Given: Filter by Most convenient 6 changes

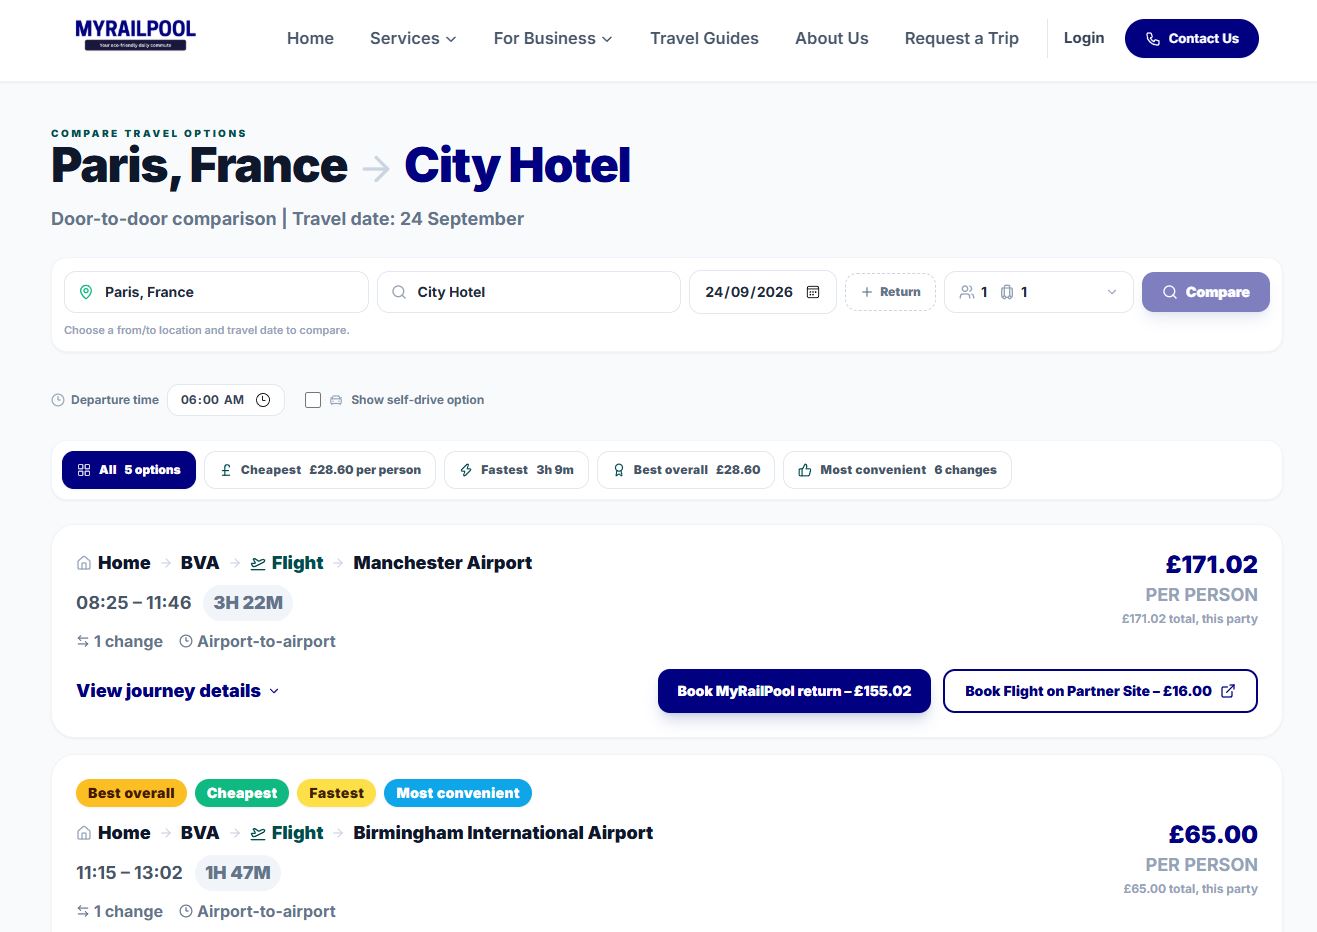Looking at the screenshot, I should click(x=897, y=470).
